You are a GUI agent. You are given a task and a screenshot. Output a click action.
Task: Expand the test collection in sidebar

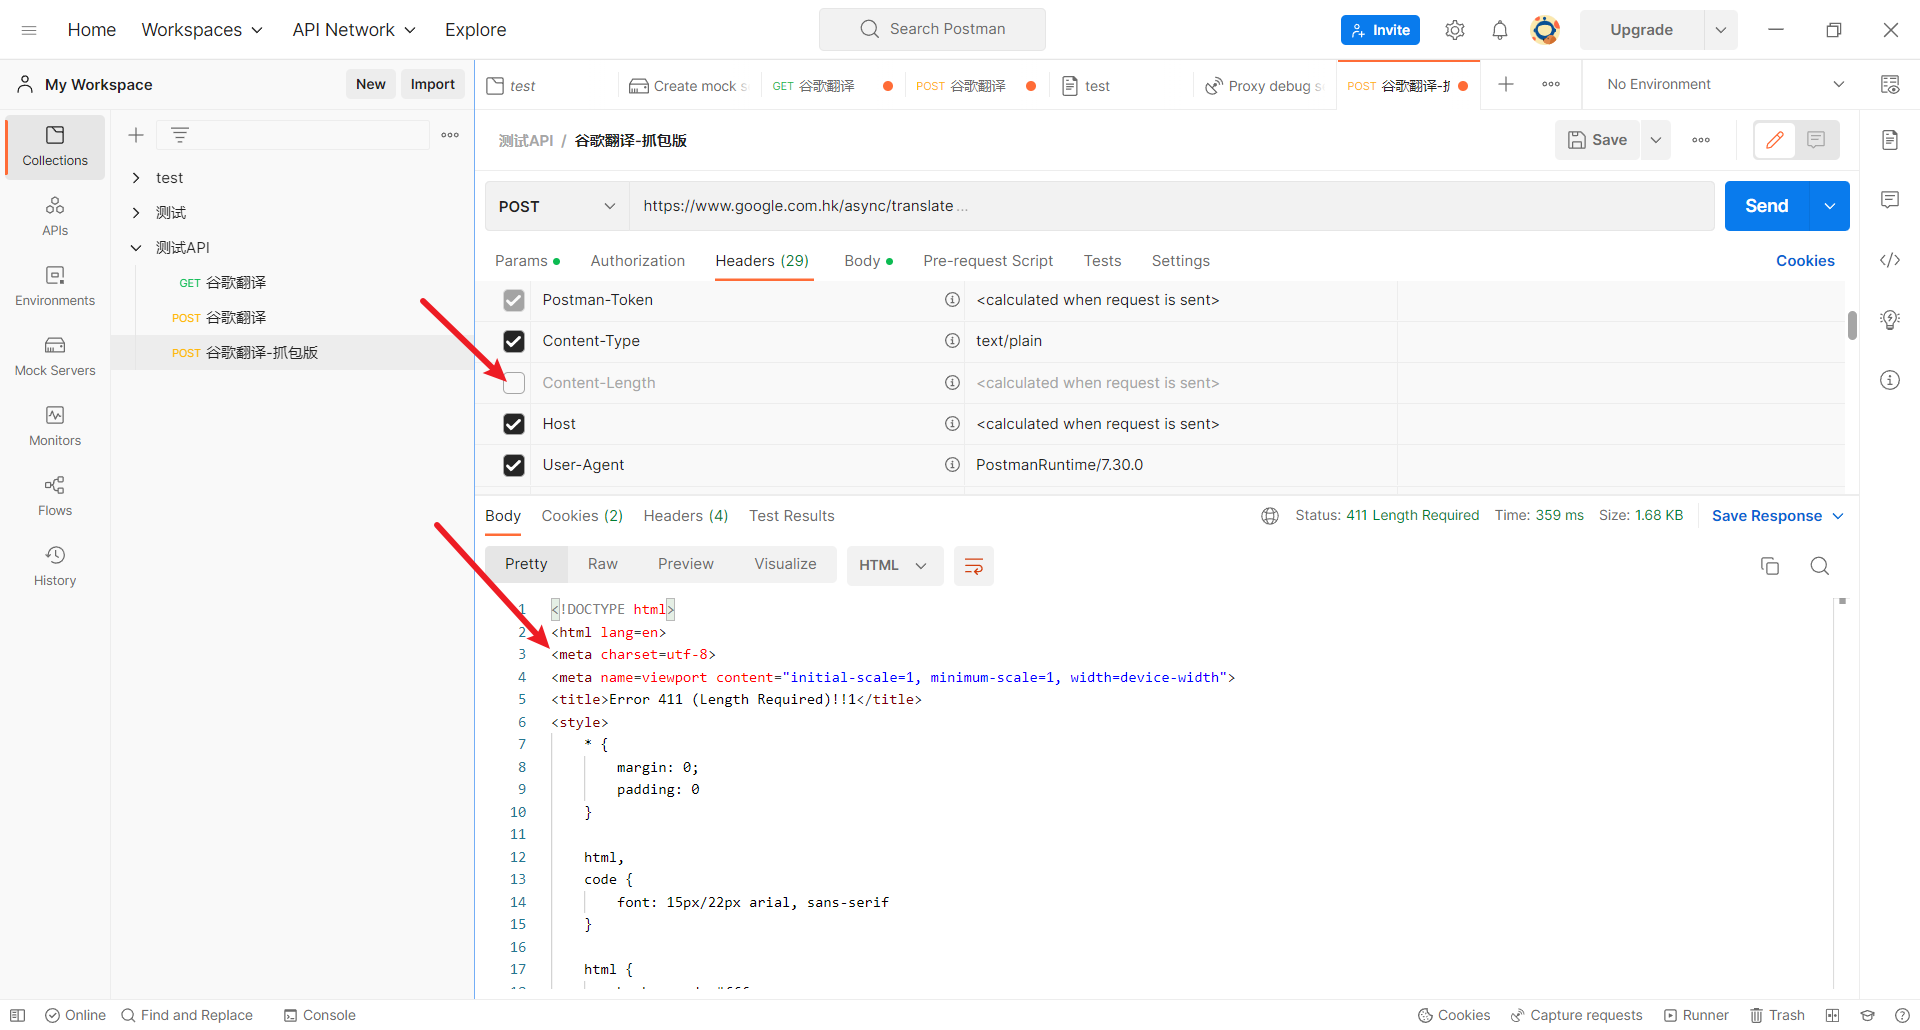point(136,178)
